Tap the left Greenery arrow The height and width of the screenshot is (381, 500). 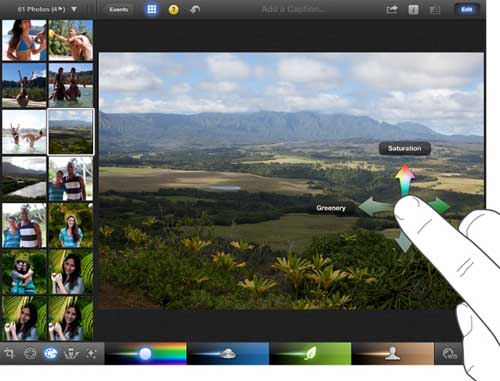[x=375, y=207]
